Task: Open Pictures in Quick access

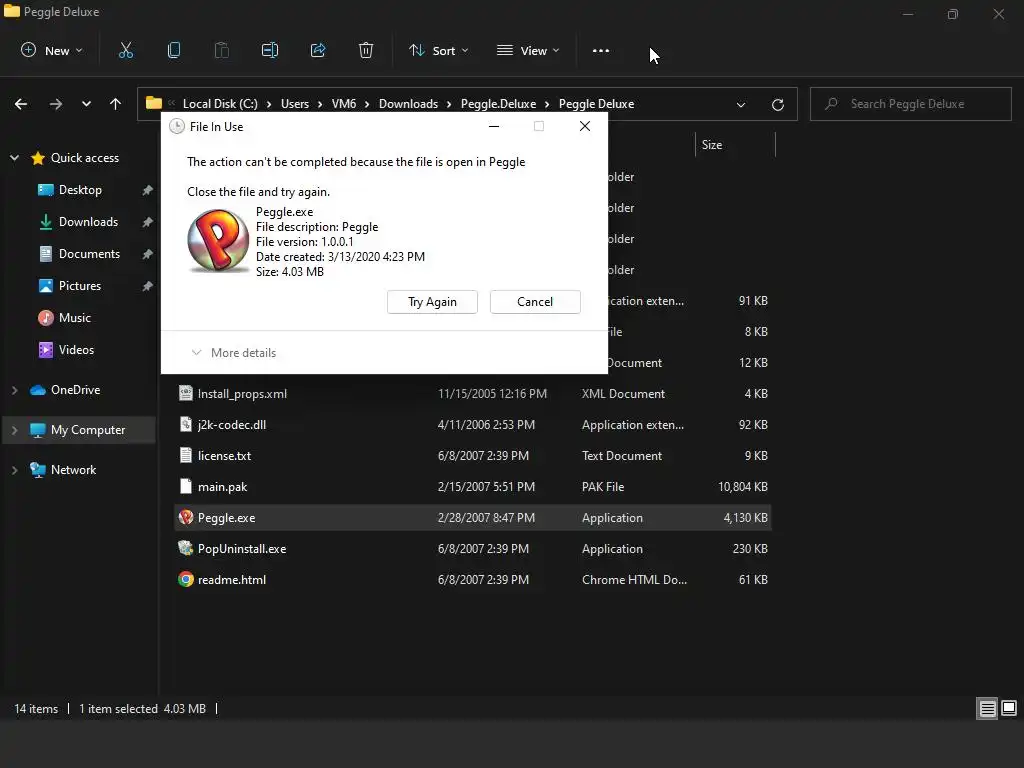Action: 80,286
